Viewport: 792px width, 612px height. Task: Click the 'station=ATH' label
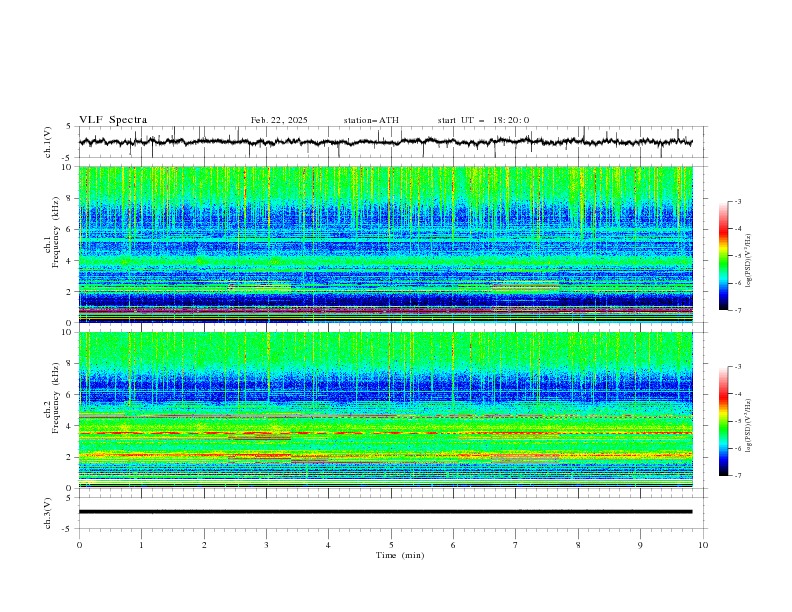[x=371, y=120]
